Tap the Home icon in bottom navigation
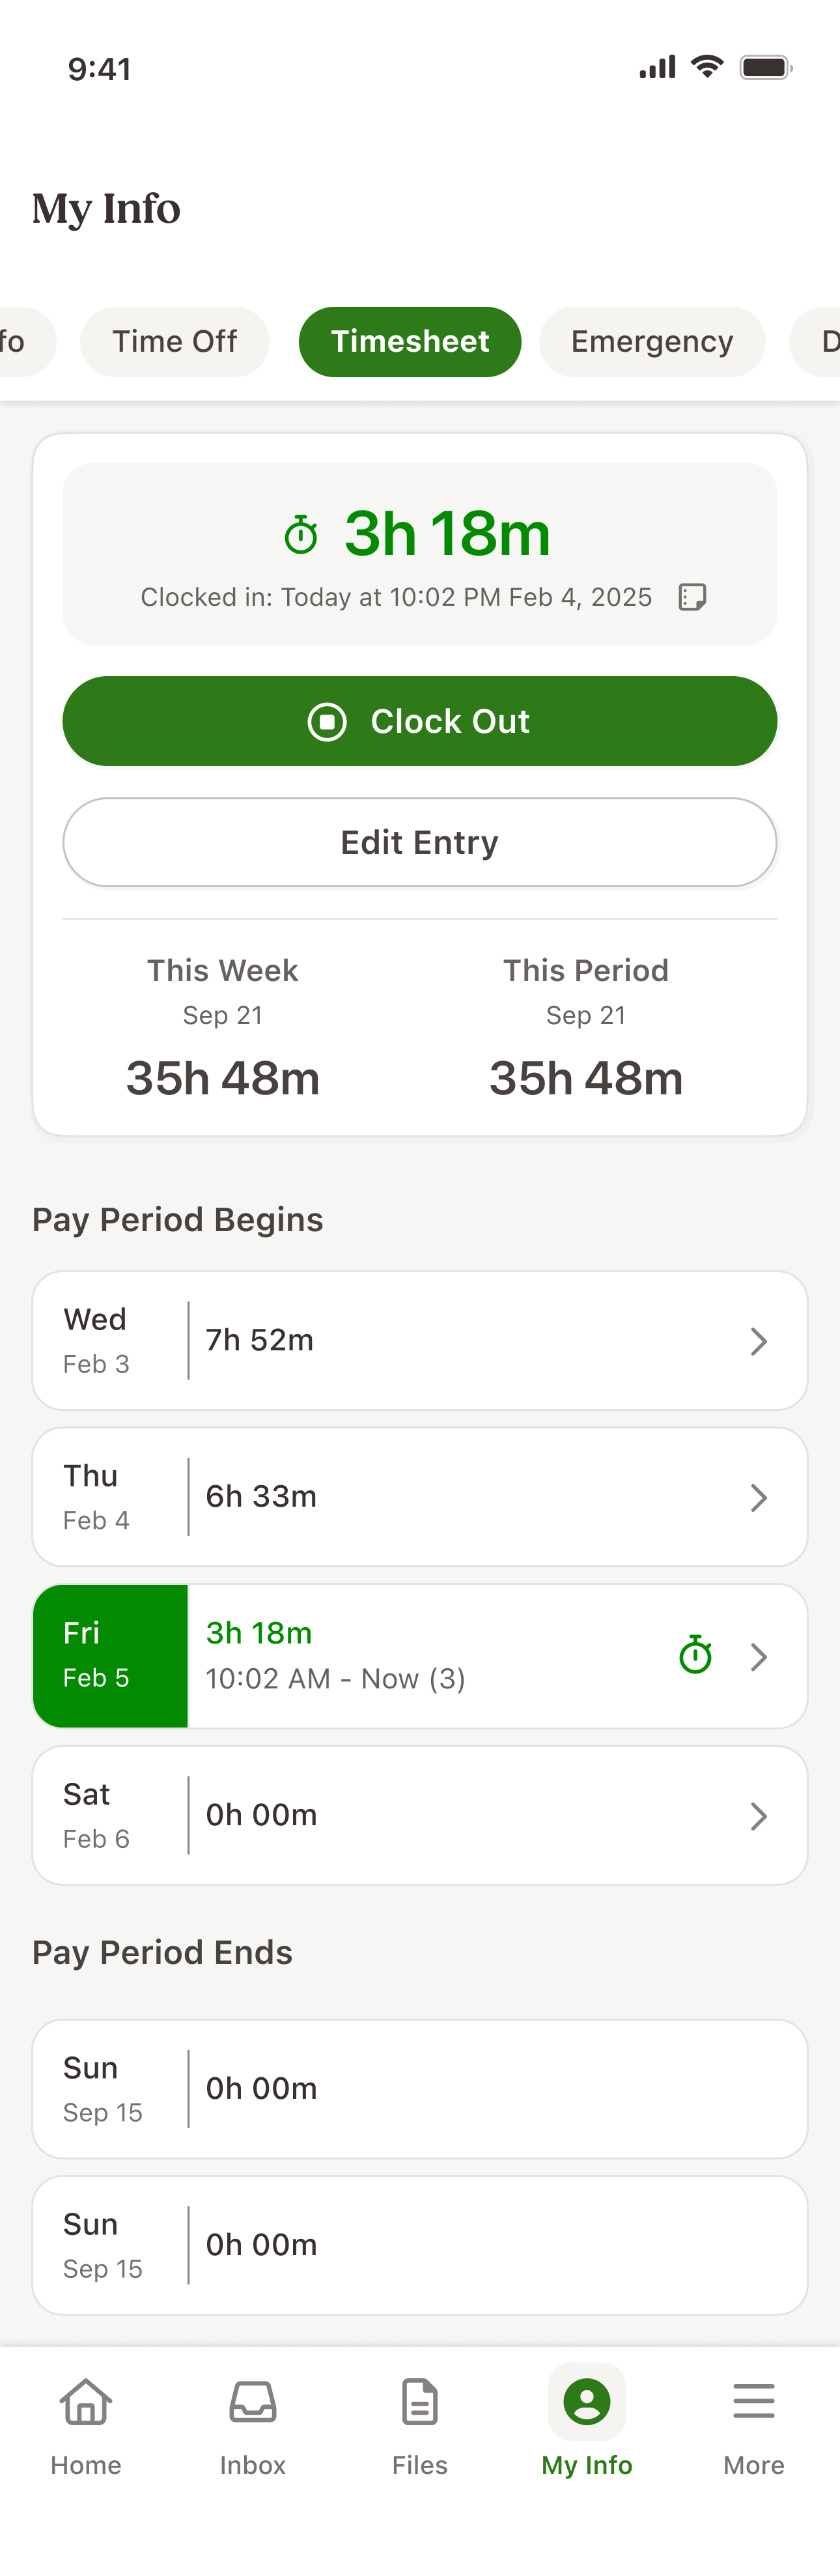The height and width of the screenshot is (2560, 840). coord(86,2402)
